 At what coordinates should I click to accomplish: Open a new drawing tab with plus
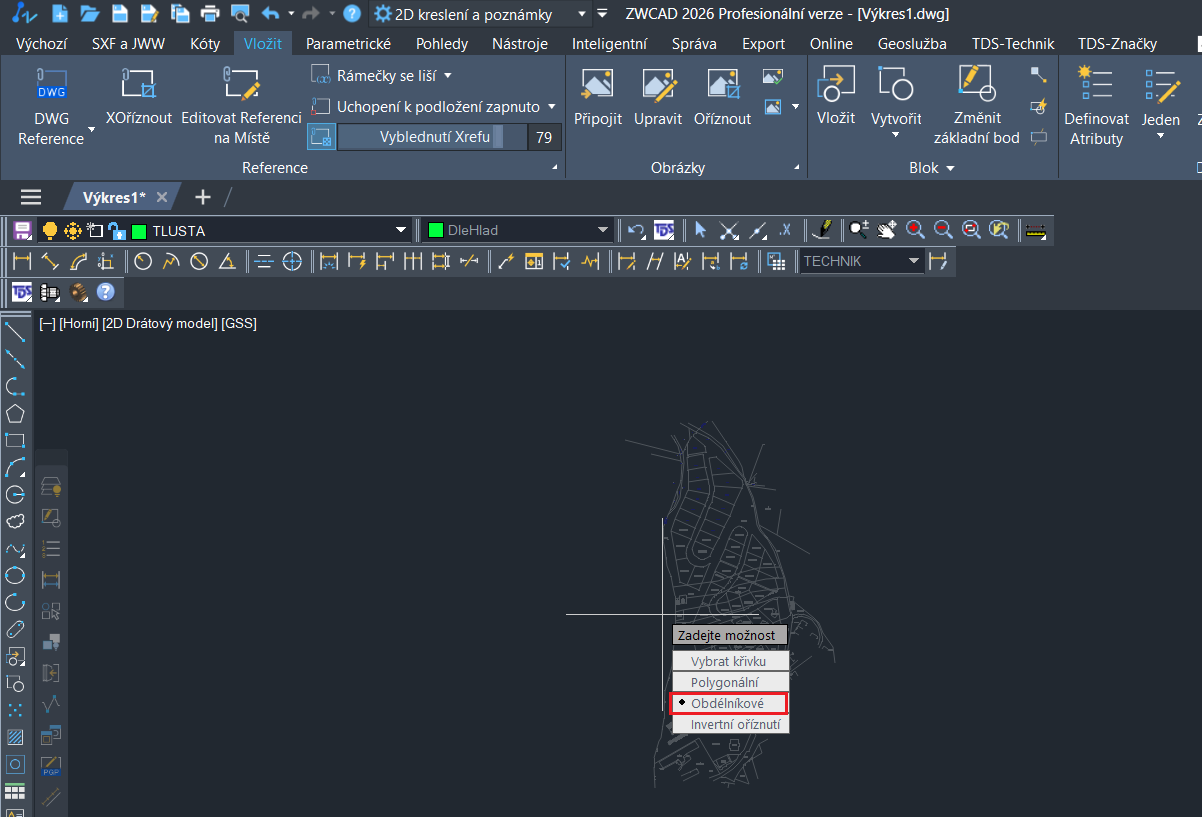coord(203,196)
